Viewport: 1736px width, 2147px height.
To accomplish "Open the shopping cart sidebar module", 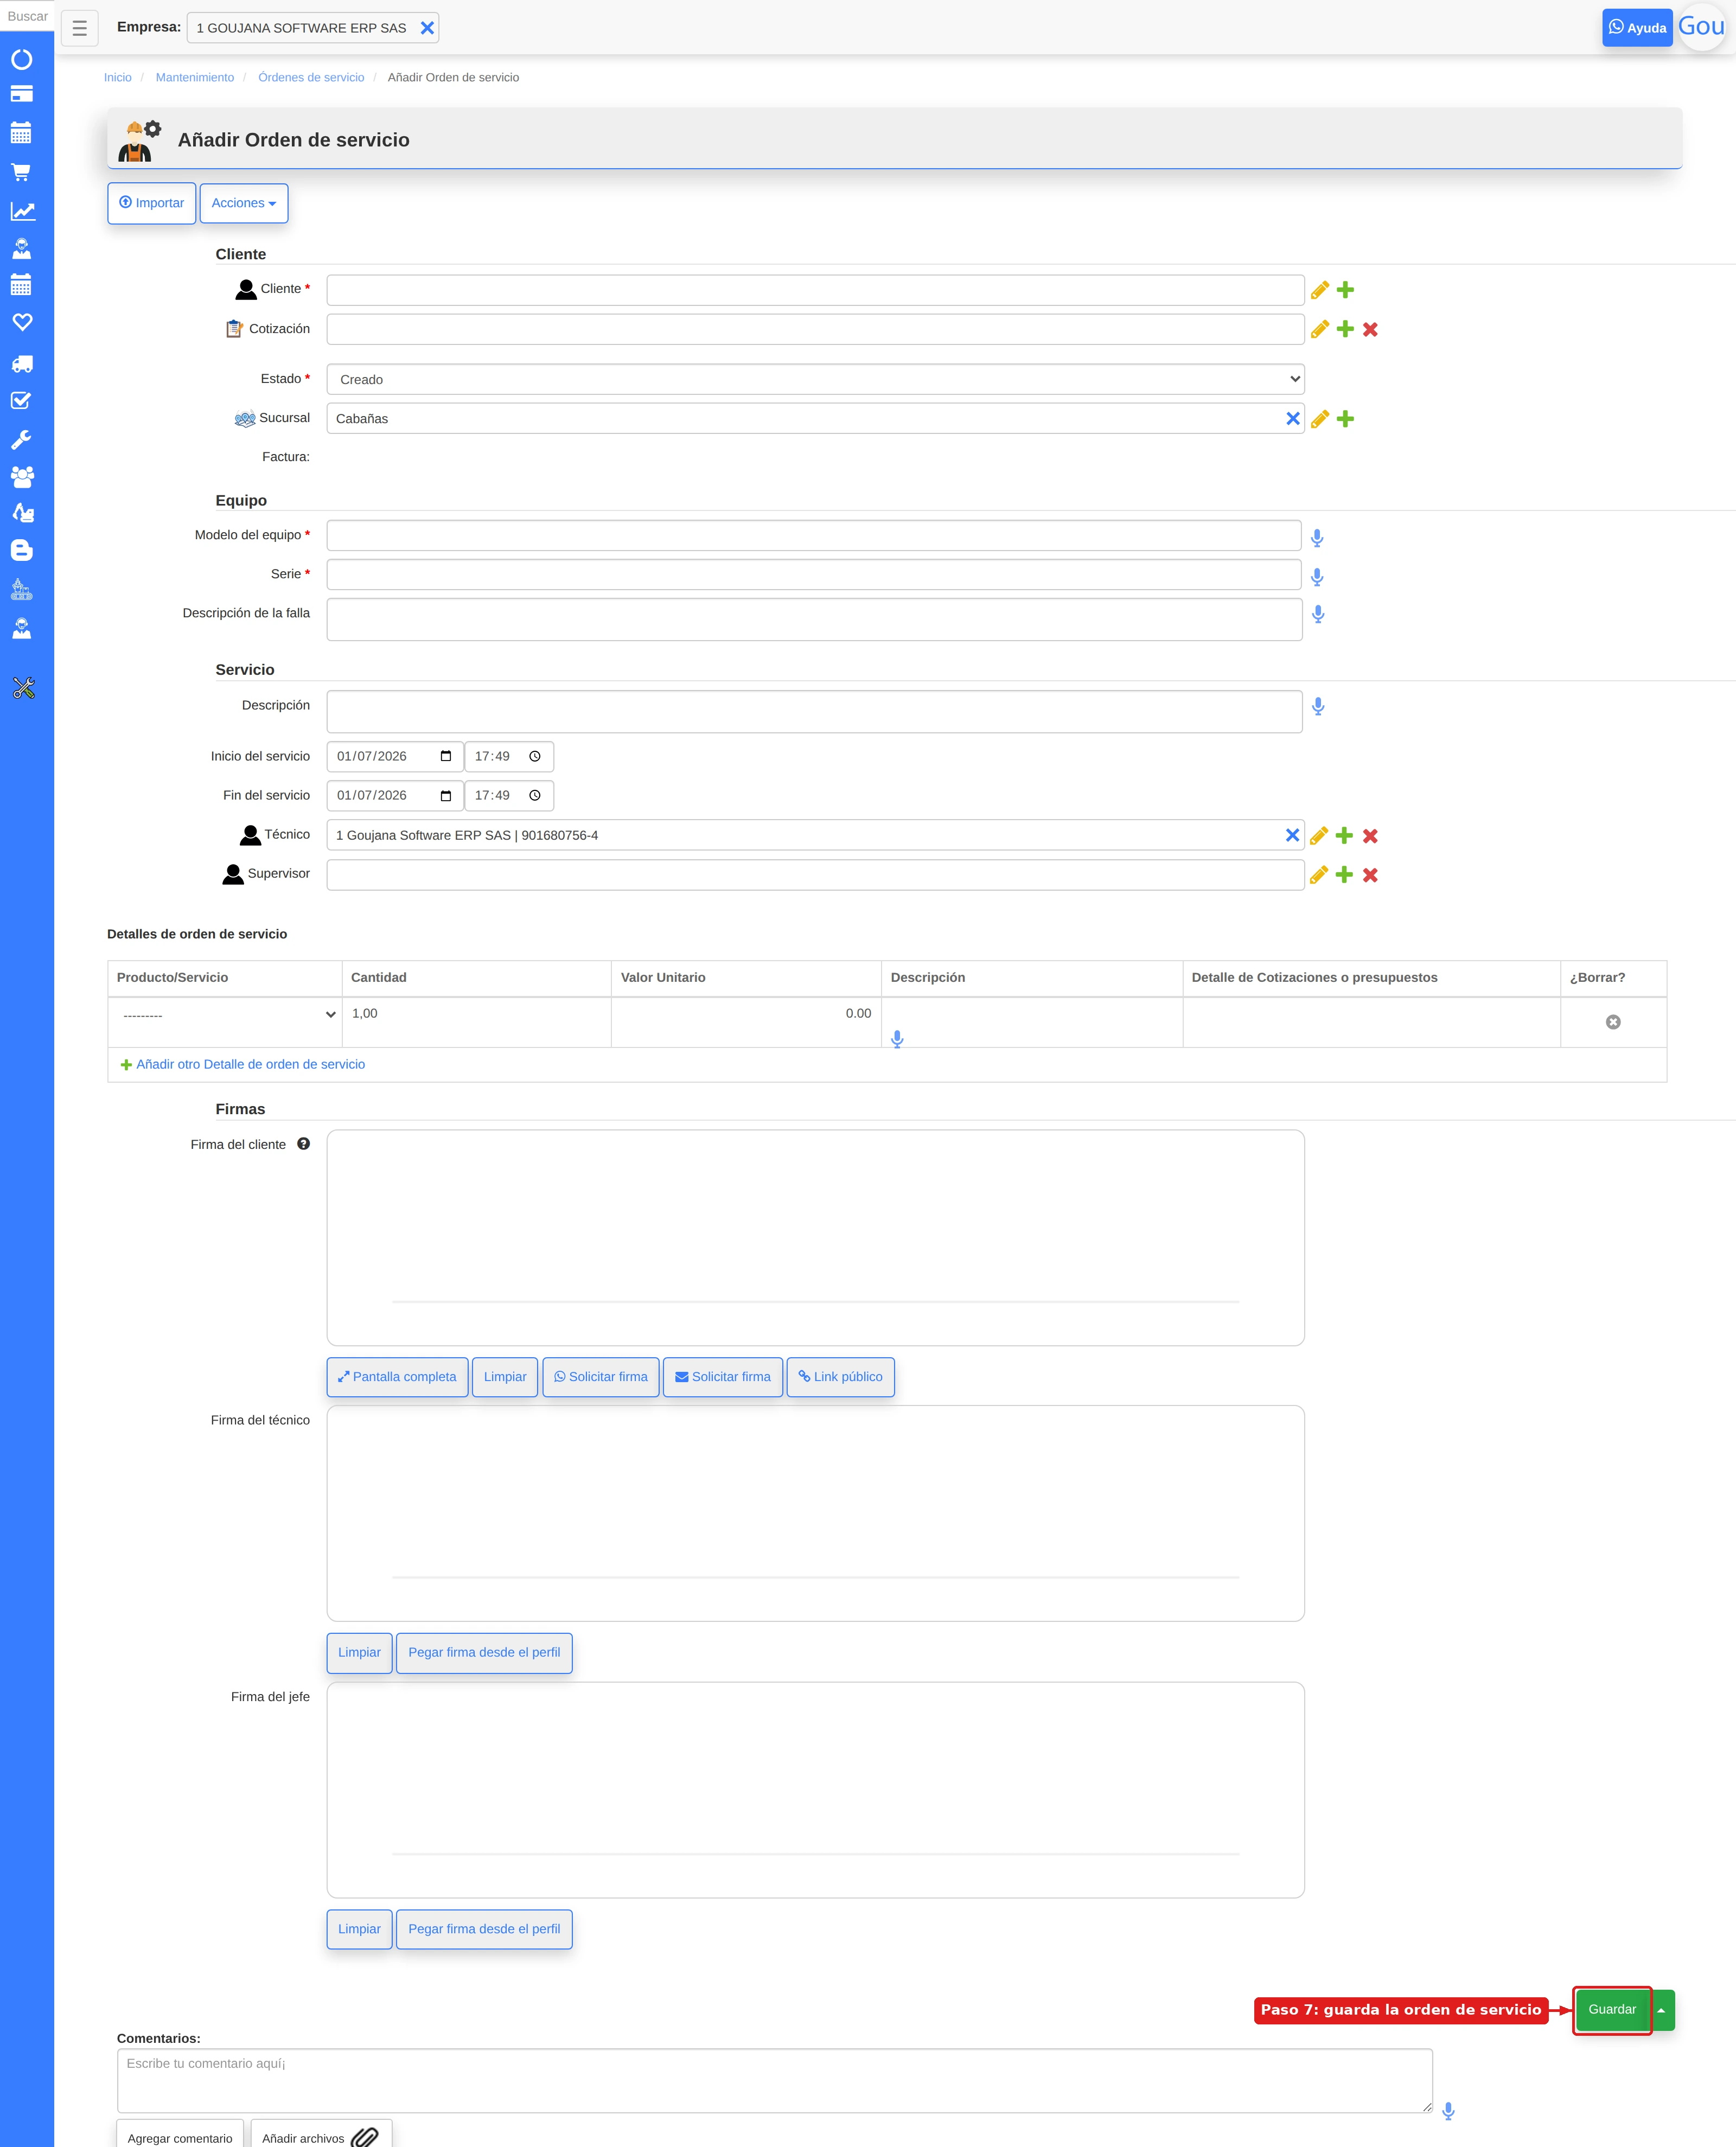I will 21,172.
